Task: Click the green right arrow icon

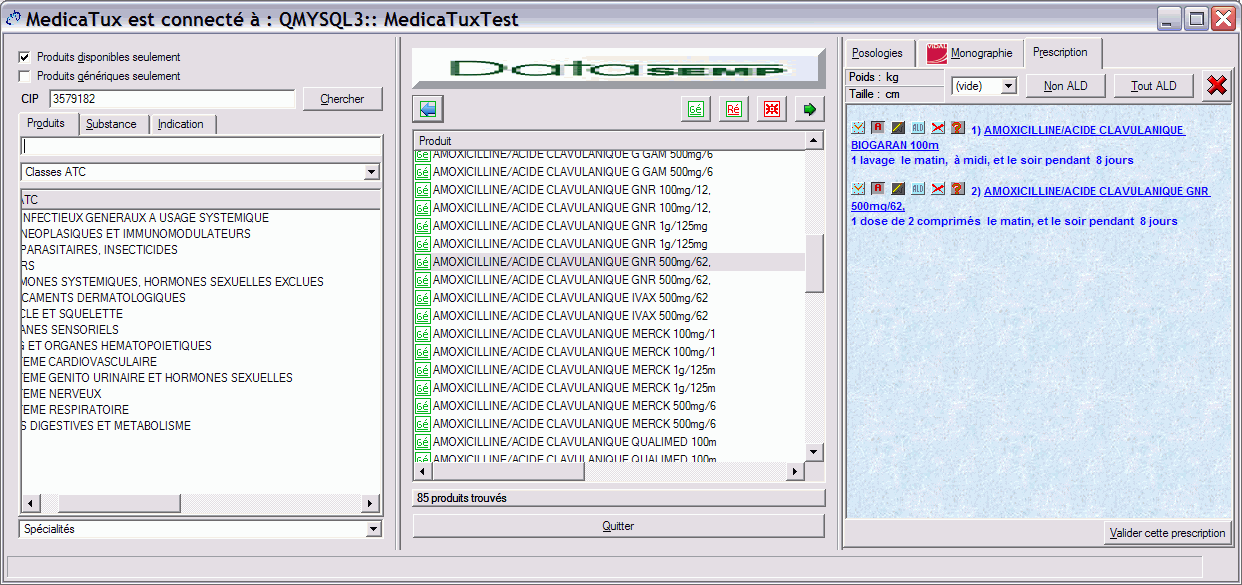Action: 809,109
